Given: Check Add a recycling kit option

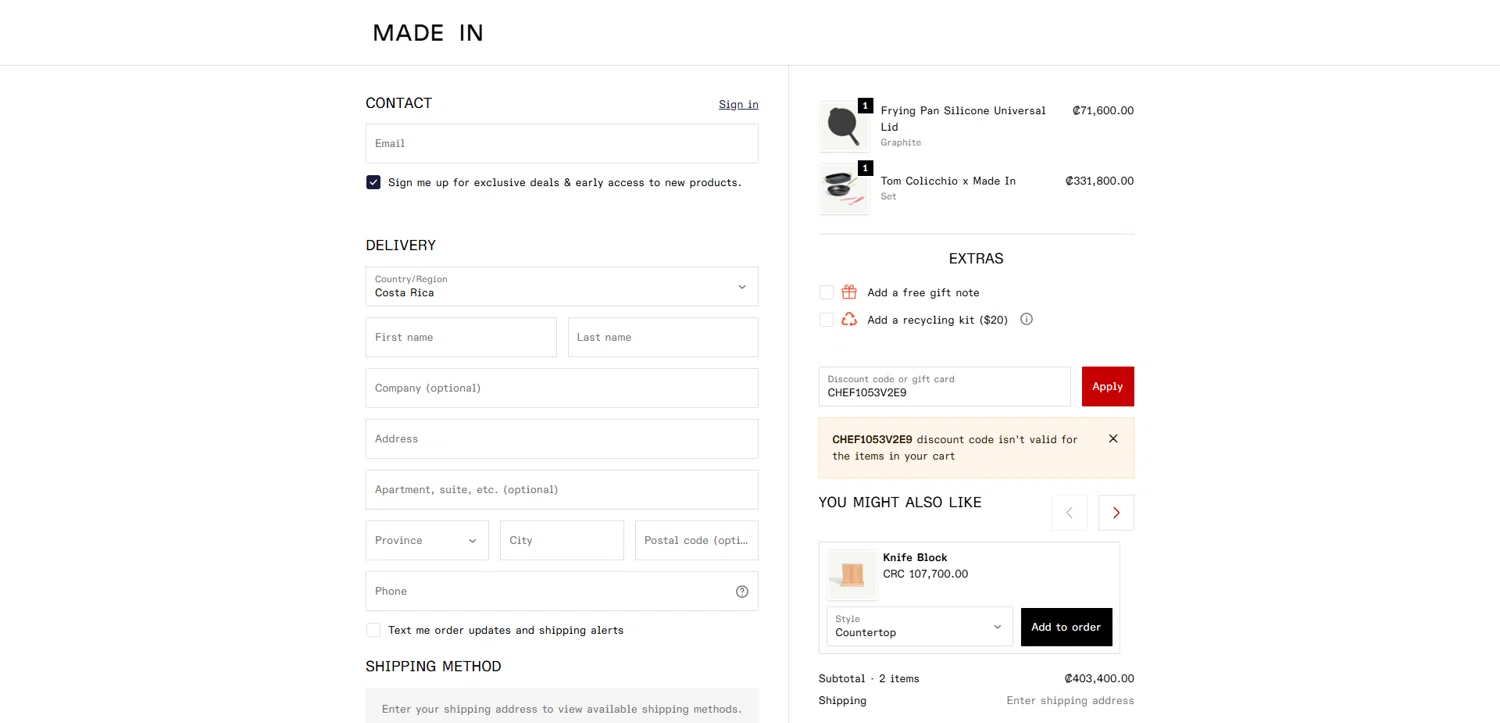Looking at the screenshot, I should [x=826, y=319].
